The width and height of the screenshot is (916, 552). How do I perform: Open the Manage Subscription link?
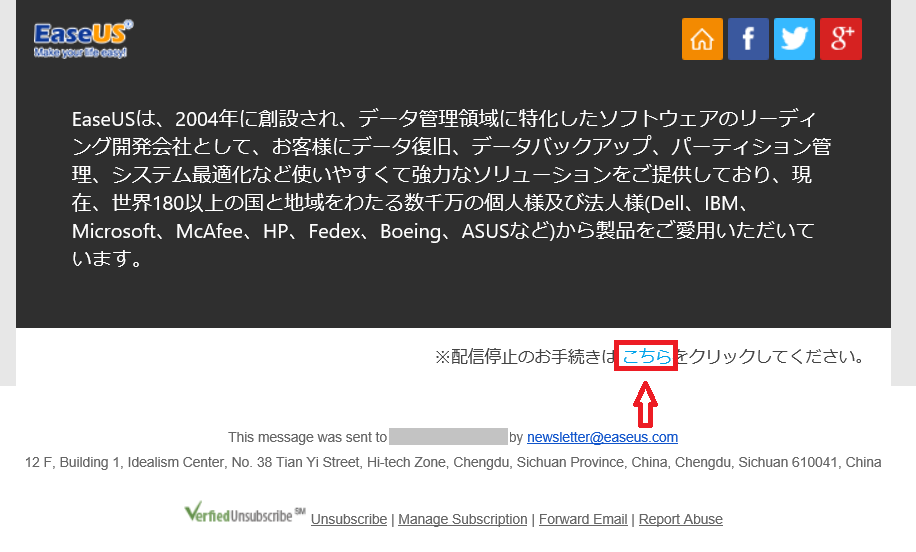(463, 519)
